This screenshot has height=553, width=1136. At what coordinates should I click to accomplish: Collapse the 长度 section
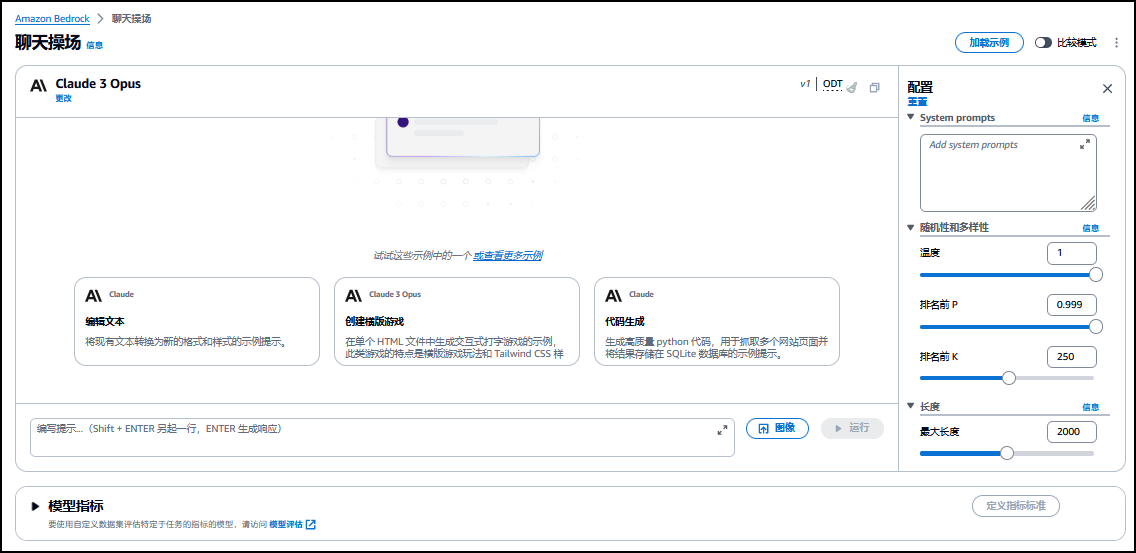click(x=911, y=407)
